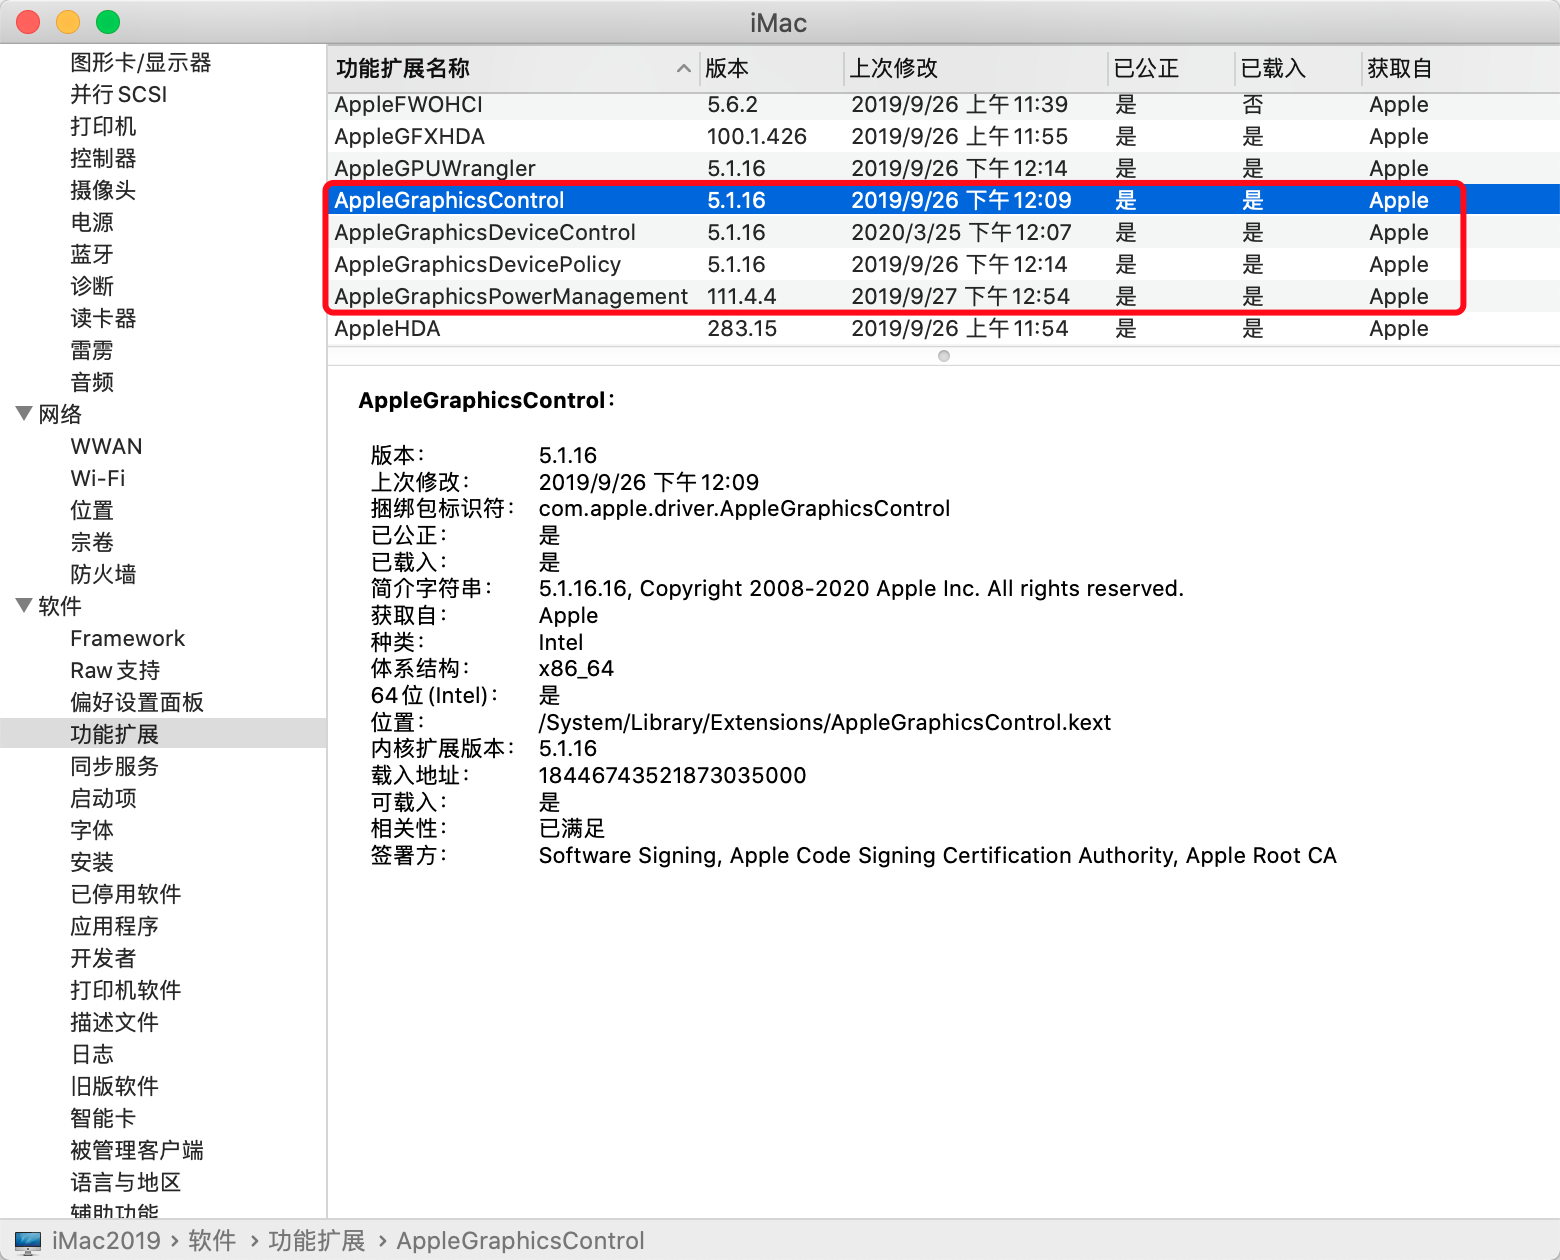The width and height of the screenshot is (1560, 1260).
Task: Sort by 功能扩展名称 column header
Action: pyautogui.click(x=513, y=68)
